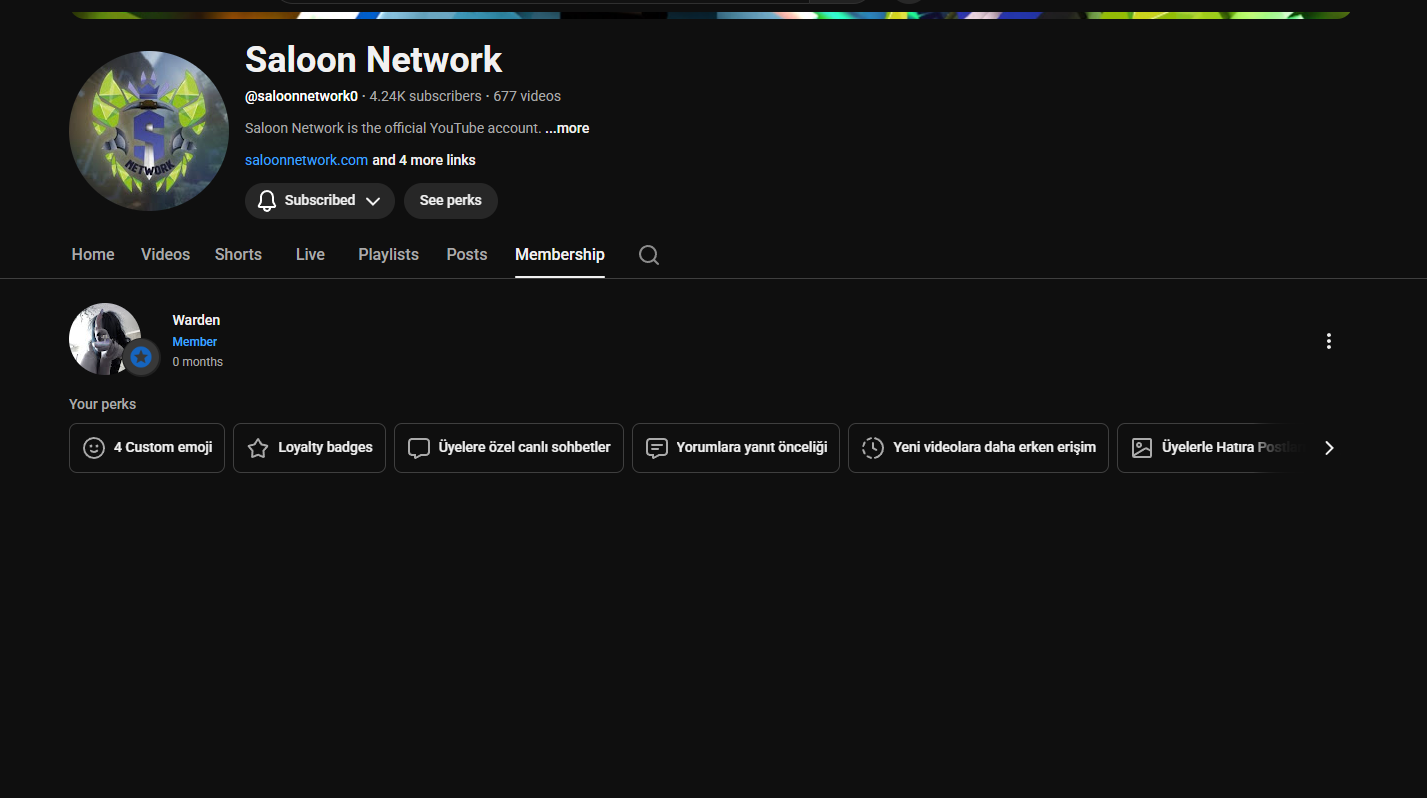Click the Saloon Network channel title
The height and width of the screenshot is (798, 1427).
click(373, 60)
